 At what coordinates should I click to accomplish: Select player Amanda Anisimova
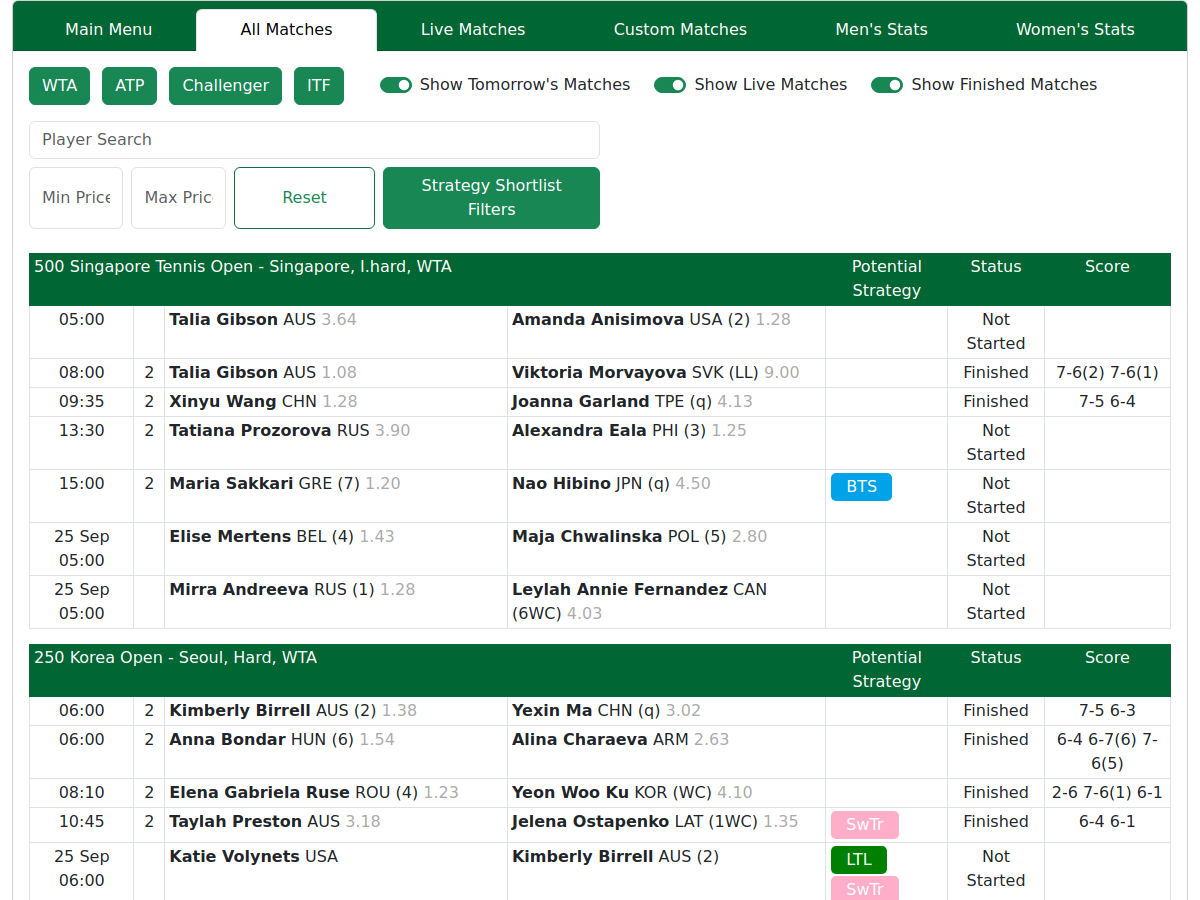point(598,320)
